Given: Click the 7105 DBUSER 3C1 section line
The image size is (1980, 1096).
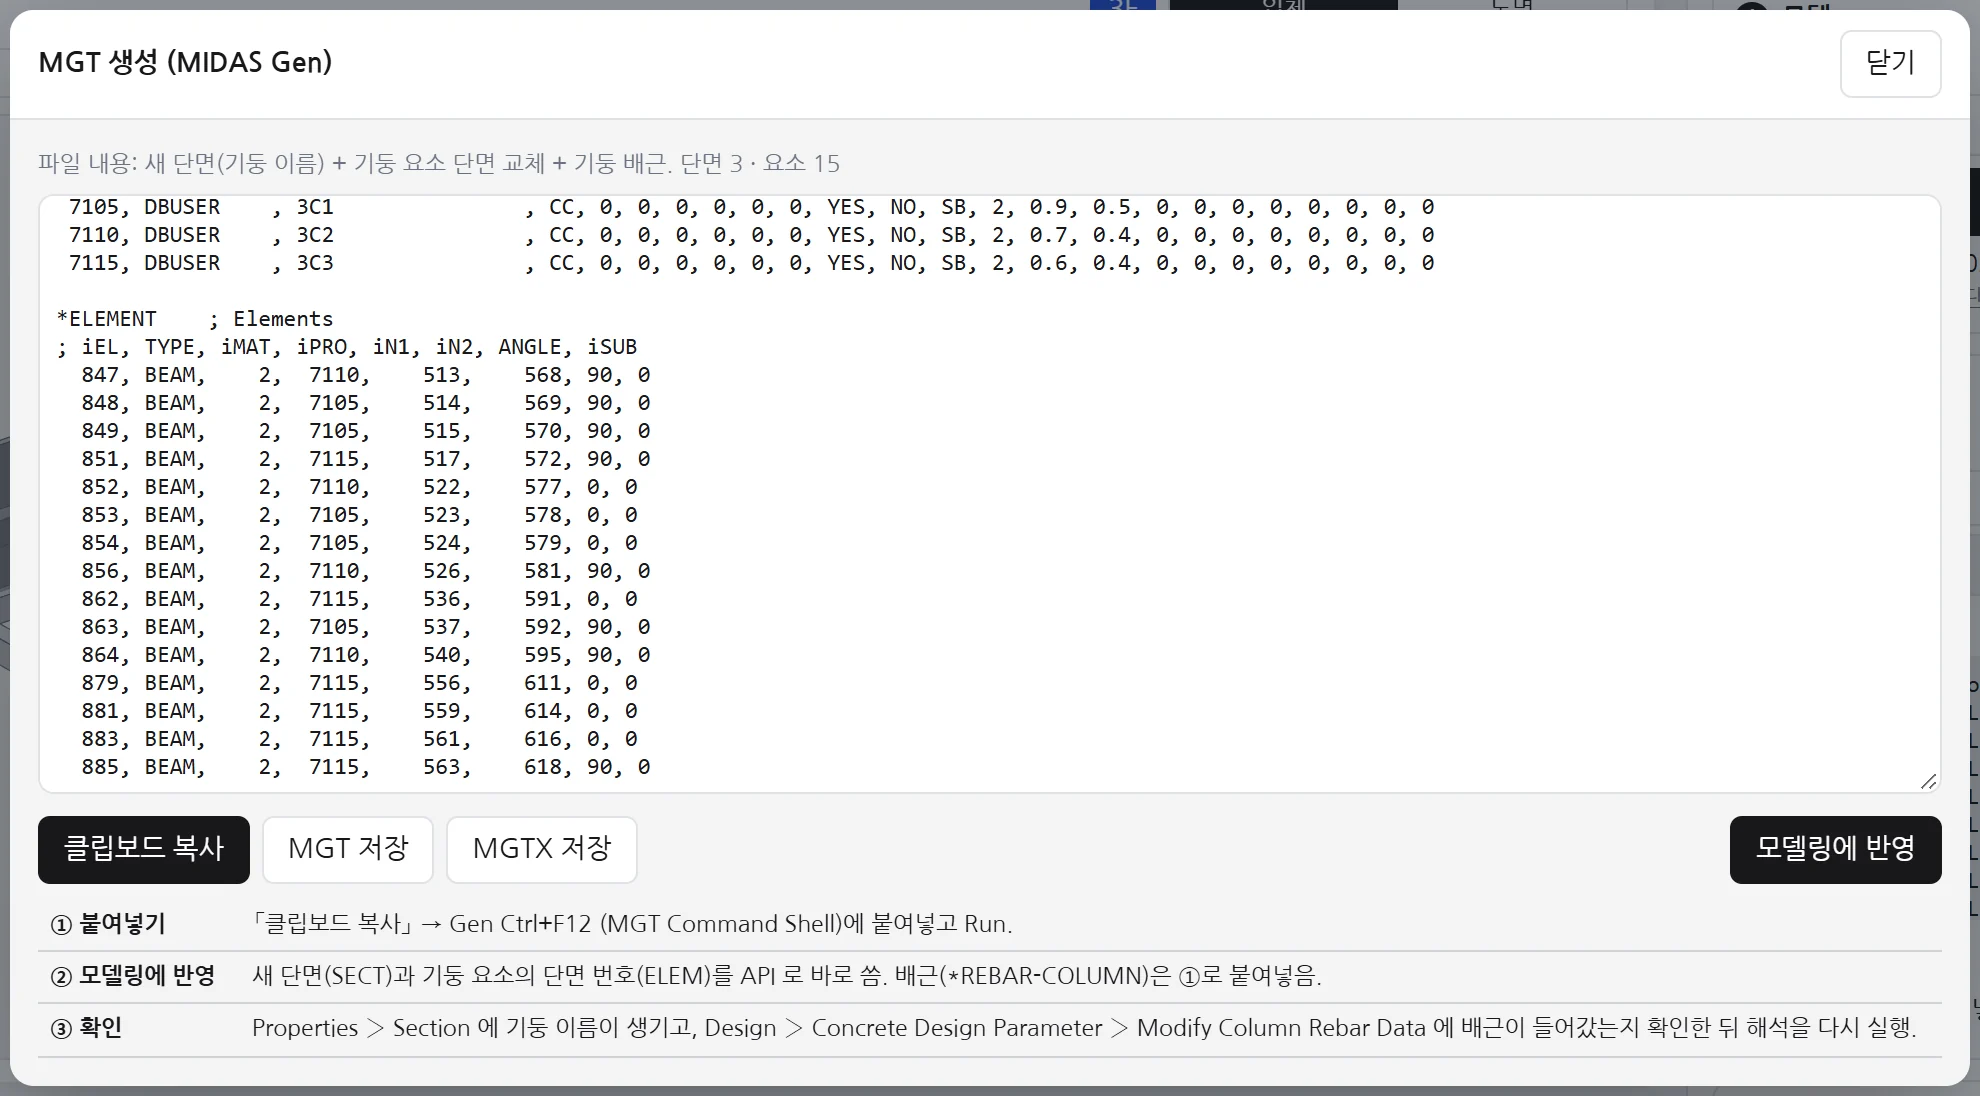Looking at the screenshot, I should click(x=751, y=207).
